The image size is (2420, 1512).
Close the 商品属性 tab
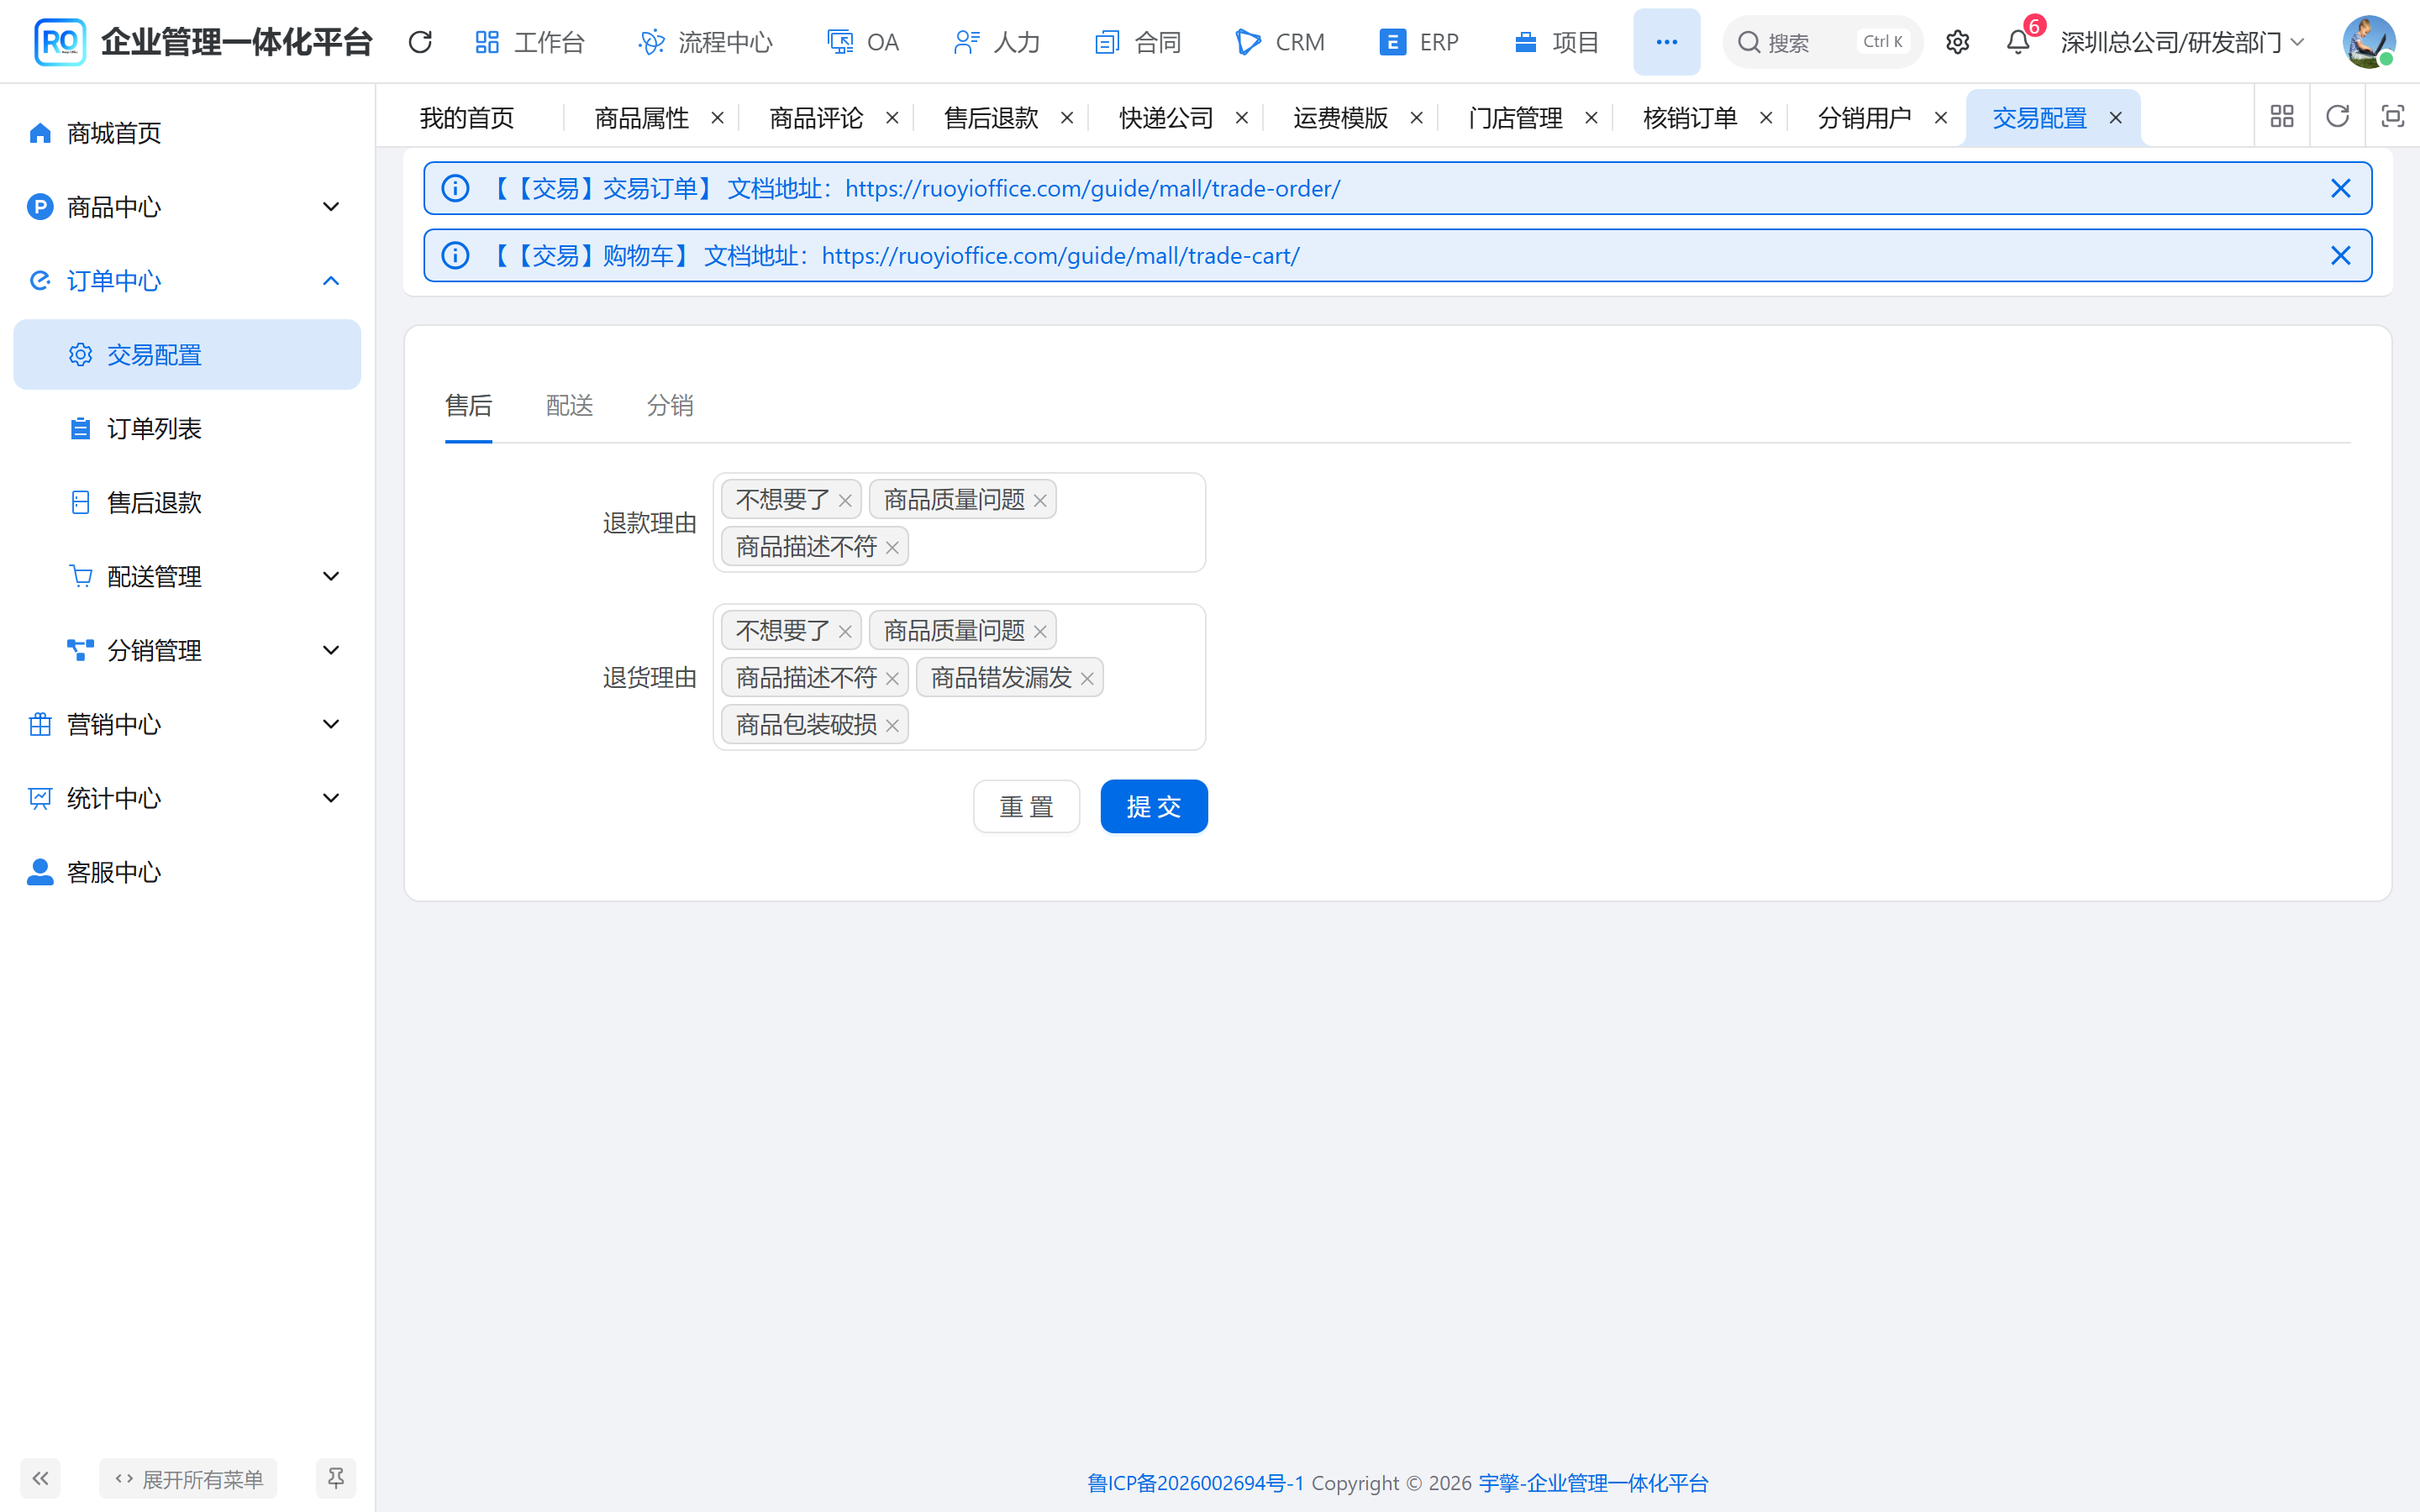point(717,117)
